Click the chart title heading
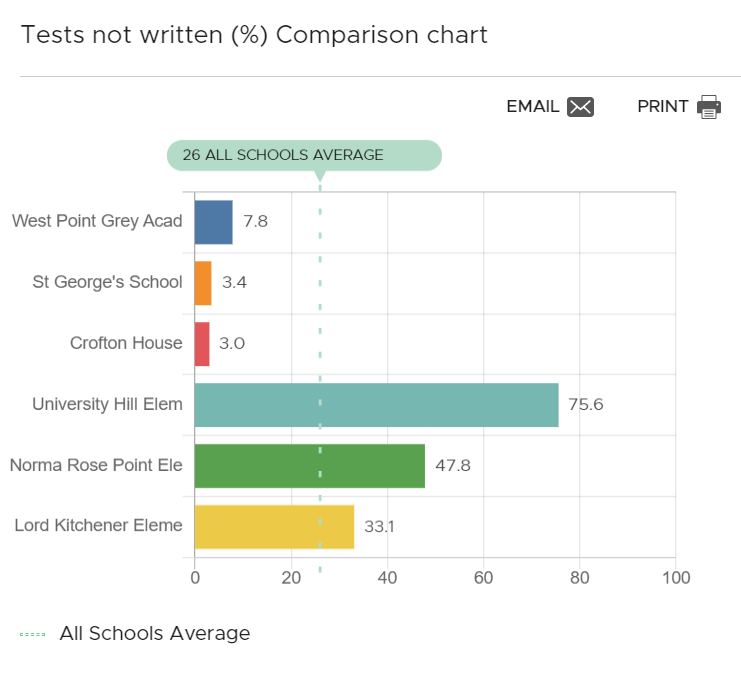The height and width of the screenshot is (677, 741). point(254,35)
